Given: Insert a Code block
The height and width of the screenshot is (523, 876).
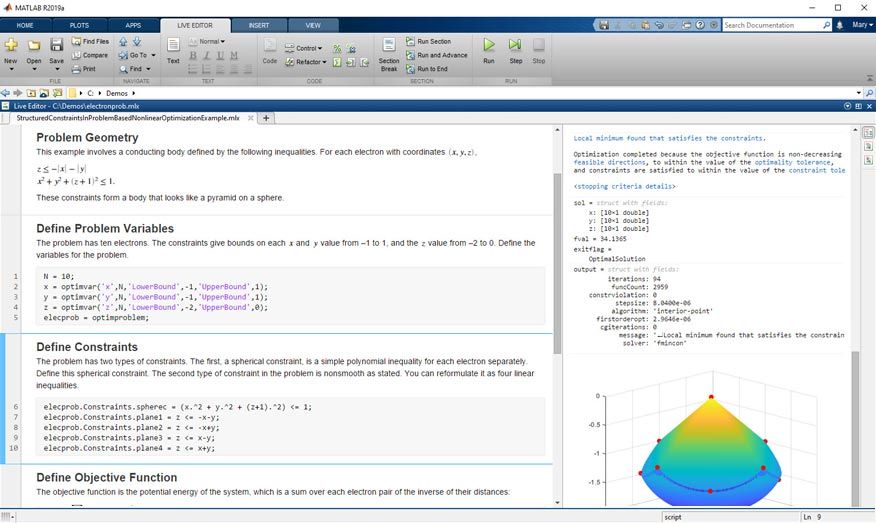Looking at the screenshot, I should 270,50.
